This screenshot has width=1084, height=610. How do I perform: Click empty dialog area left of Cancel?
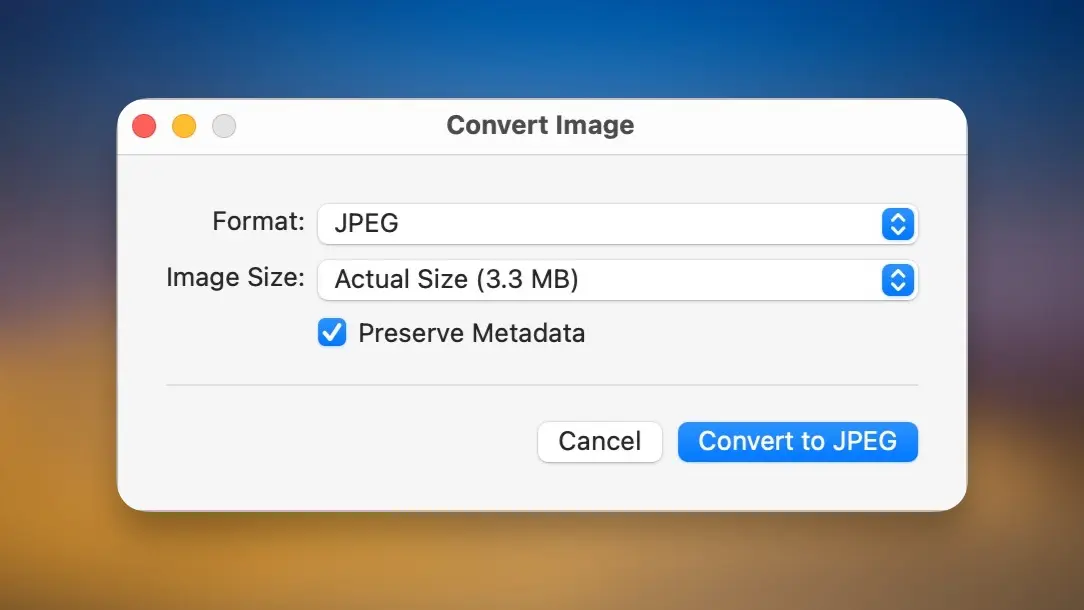pyautogui.click(x=340, y=441)
